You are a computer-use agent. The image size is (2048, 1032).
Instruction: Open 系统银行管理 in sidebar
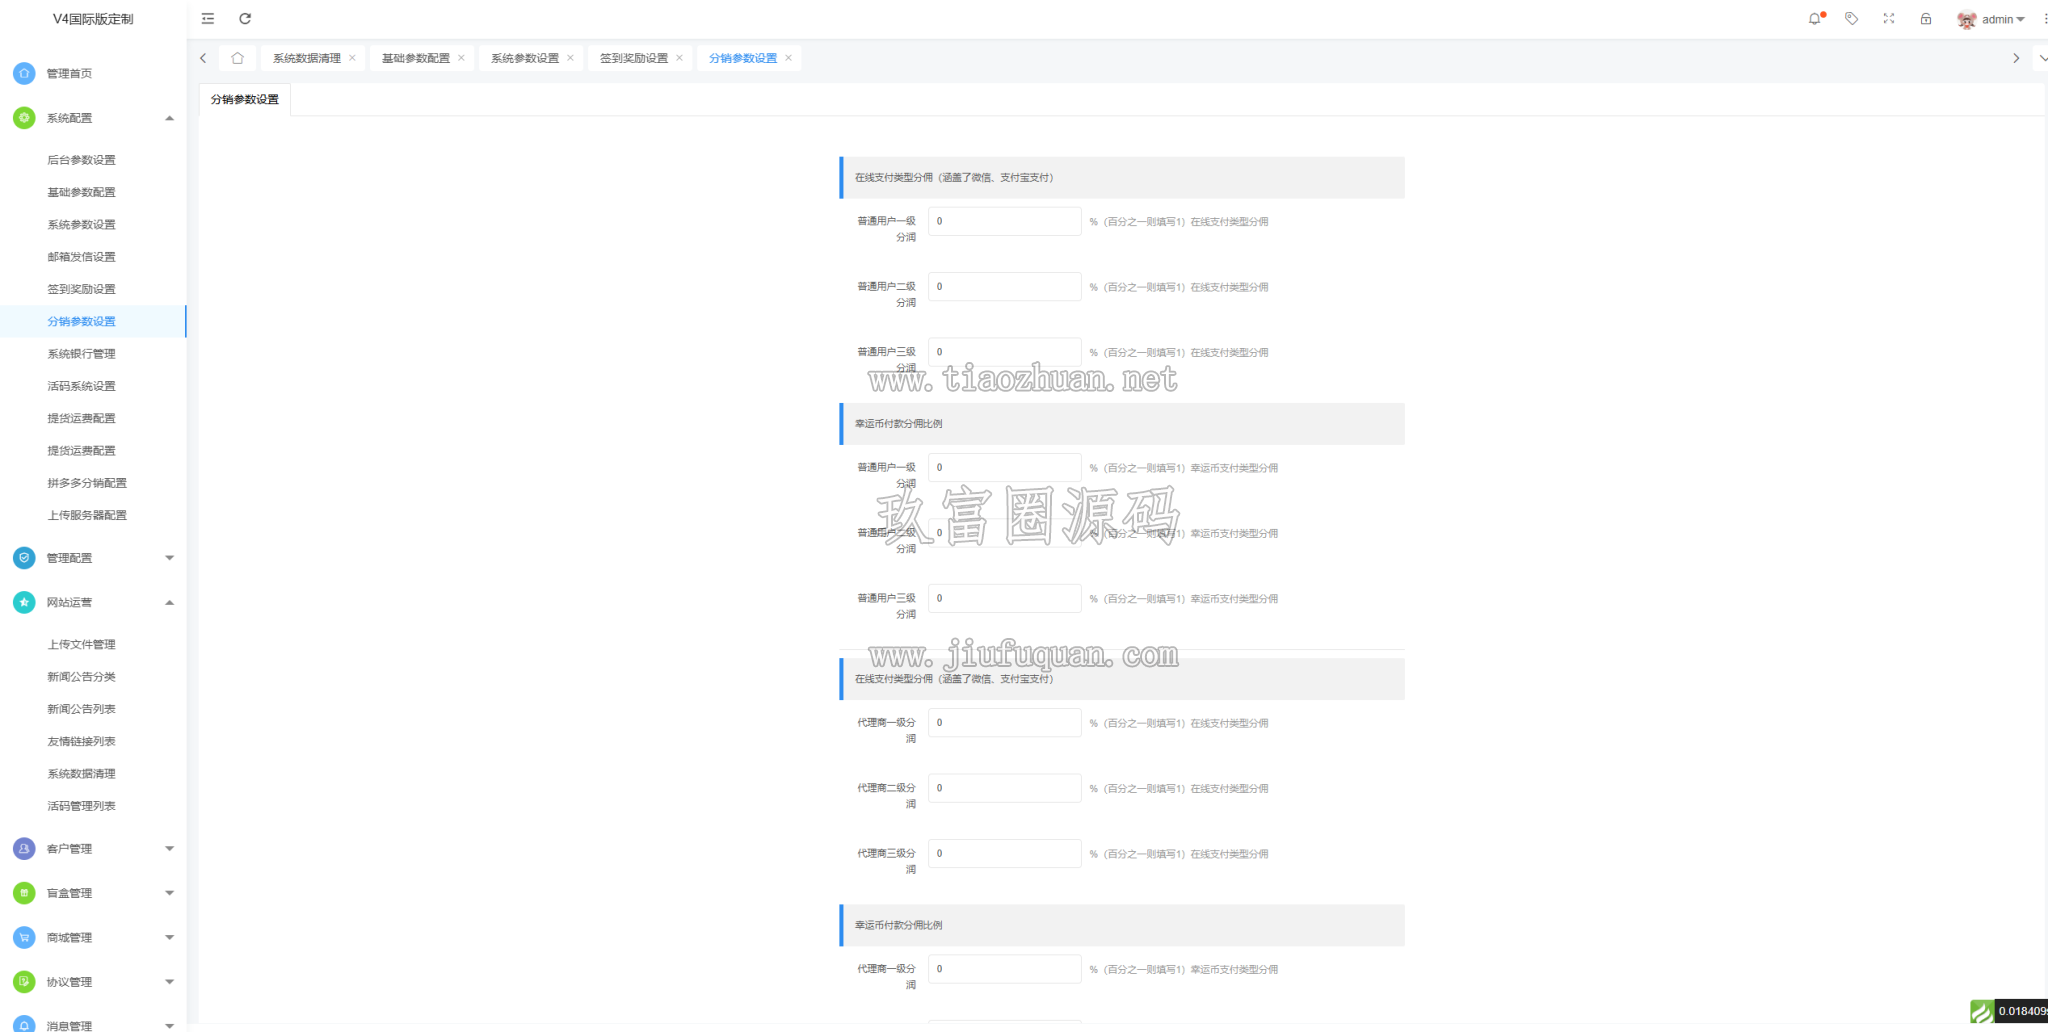81,354
